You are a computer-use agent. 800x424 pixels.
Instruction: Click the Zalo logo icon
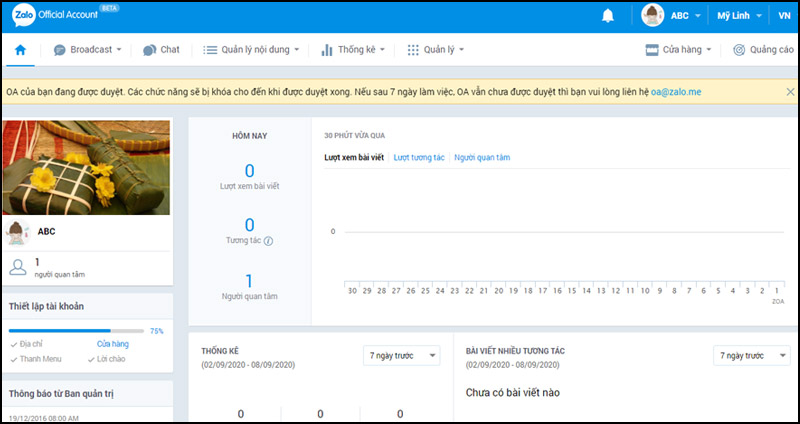(x=24, y=15)
